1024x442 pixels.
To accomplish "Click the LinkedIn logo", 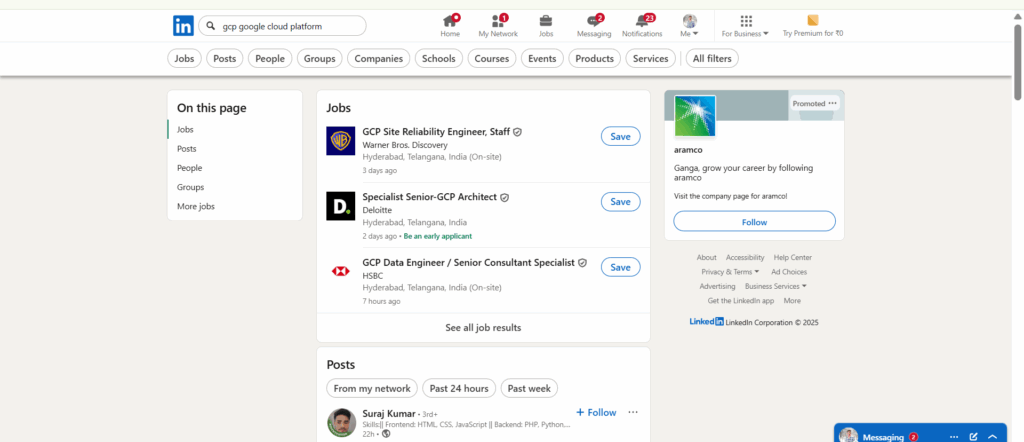I will click(x=183, y=26).
